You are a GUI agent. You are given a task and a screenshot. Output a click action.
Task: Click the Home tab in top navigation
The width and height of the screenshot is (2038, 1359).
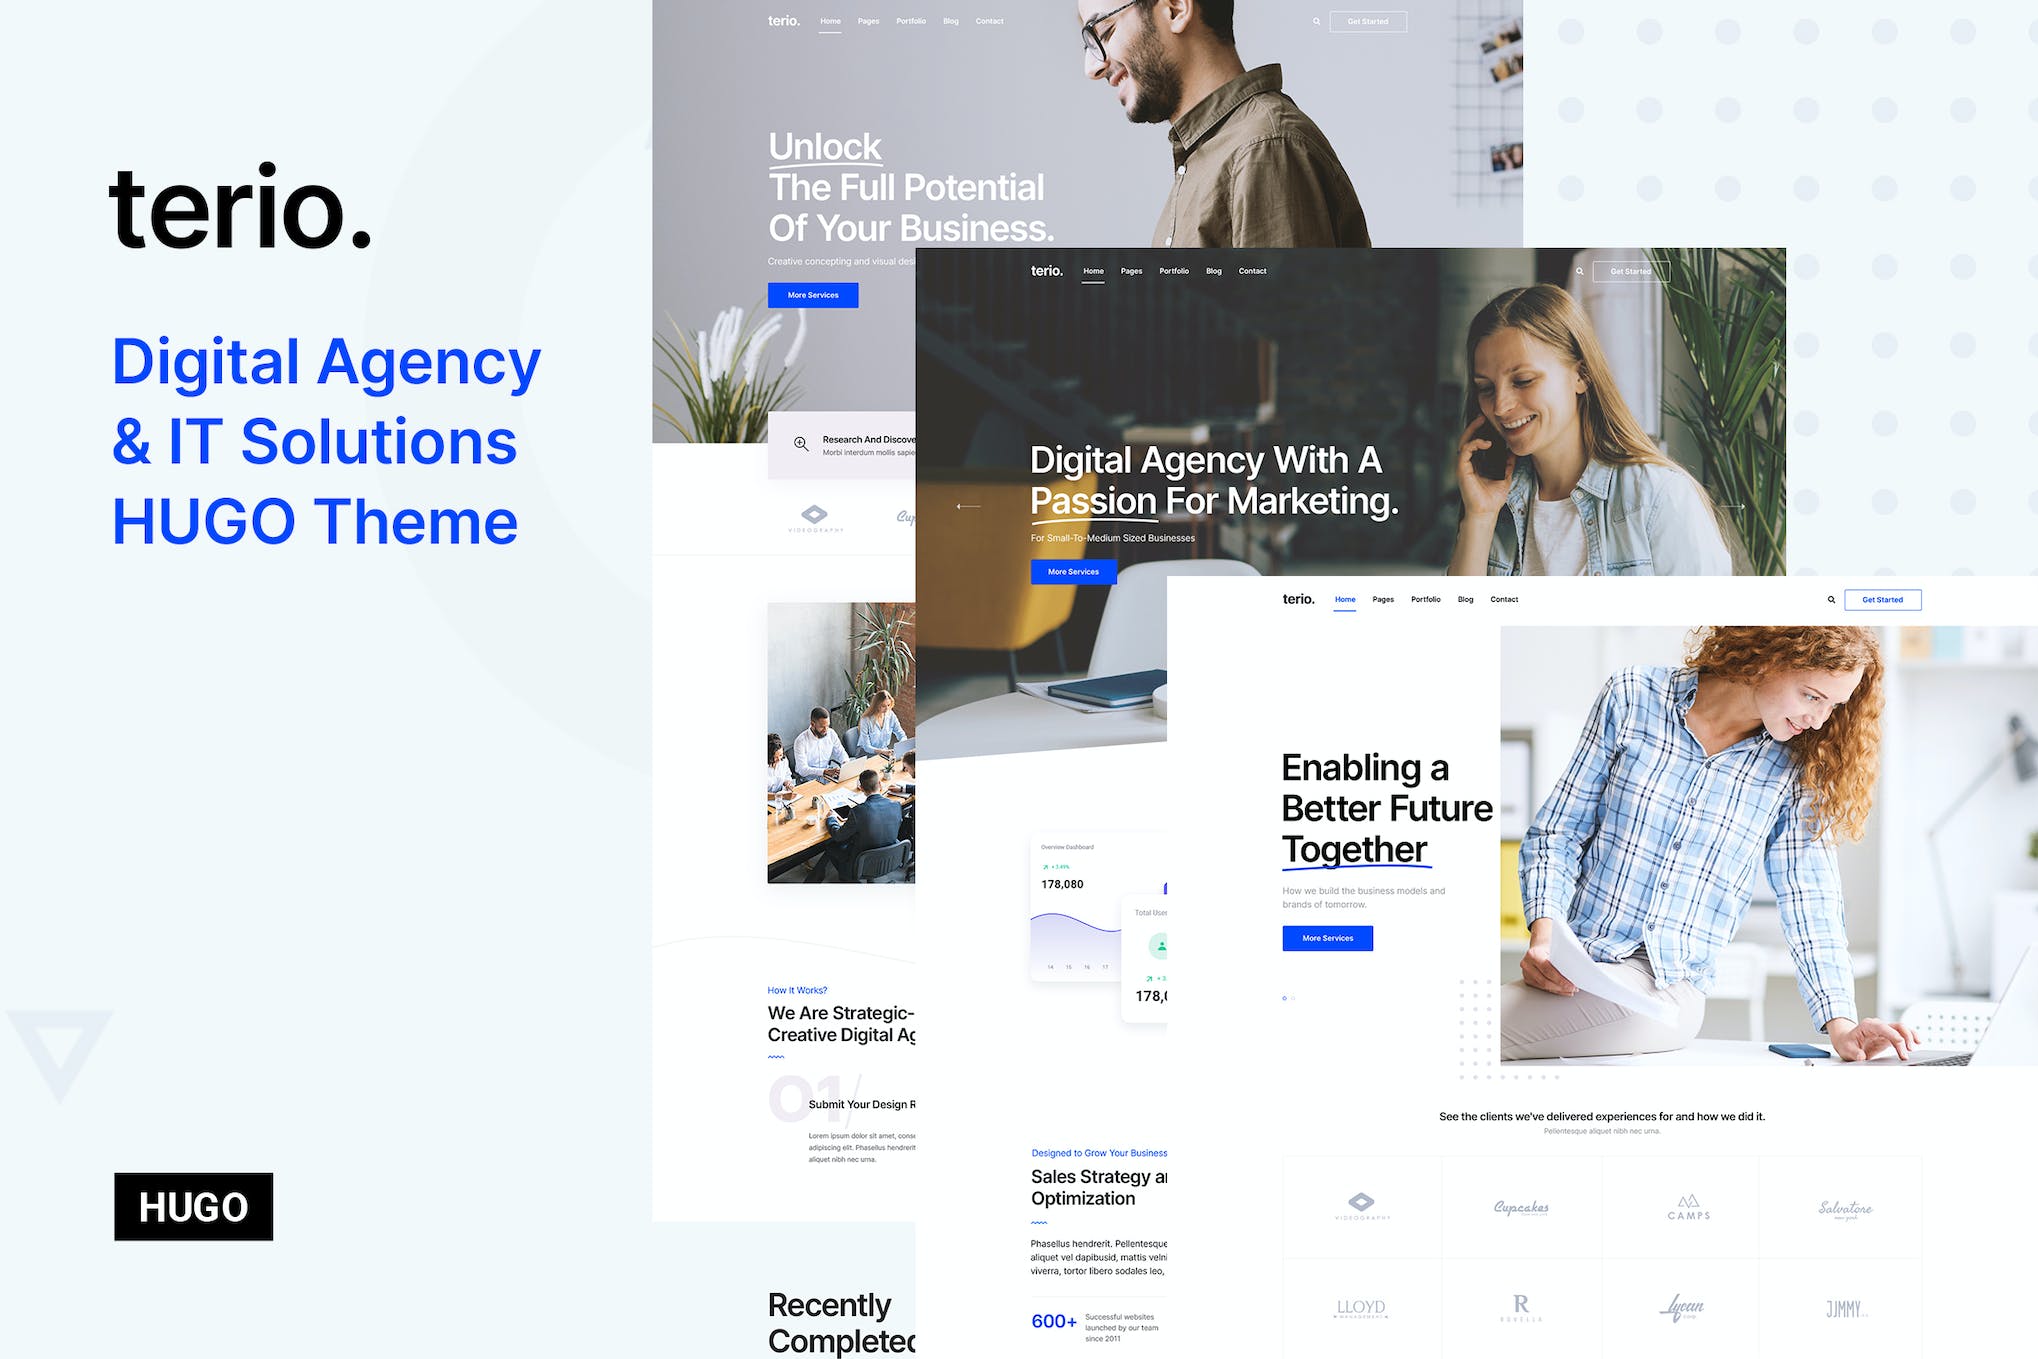coord(831,20)
